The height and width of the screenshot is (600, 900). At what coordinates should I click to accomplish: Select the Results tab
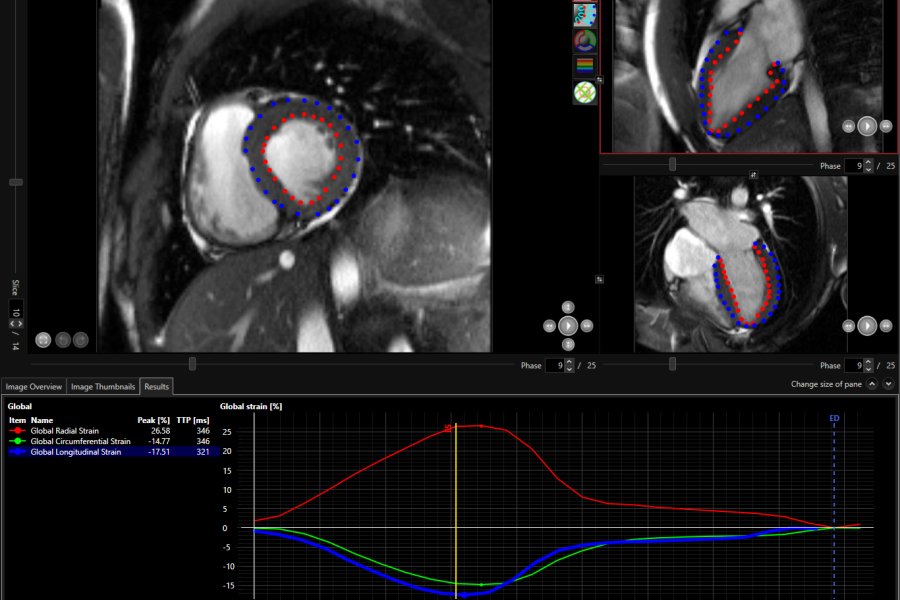click(x=156, y=386)
